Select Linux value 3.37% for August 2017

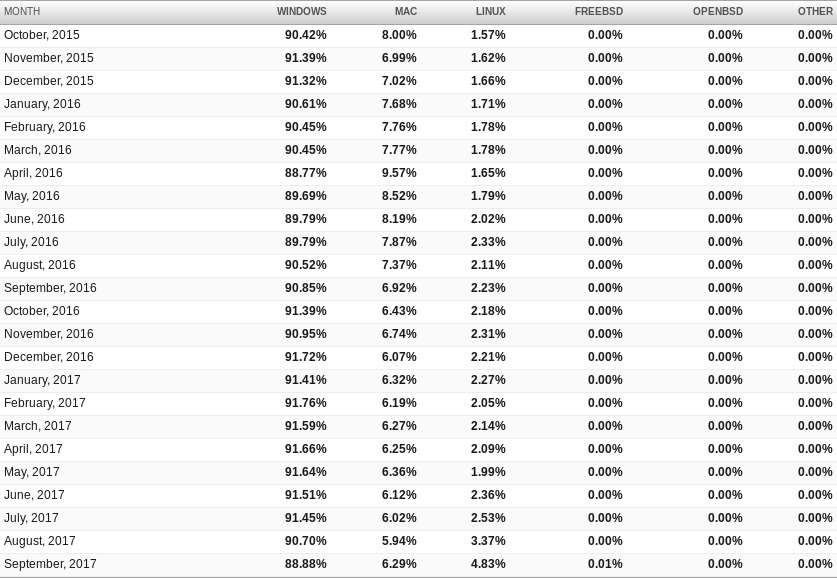point(488,541)
